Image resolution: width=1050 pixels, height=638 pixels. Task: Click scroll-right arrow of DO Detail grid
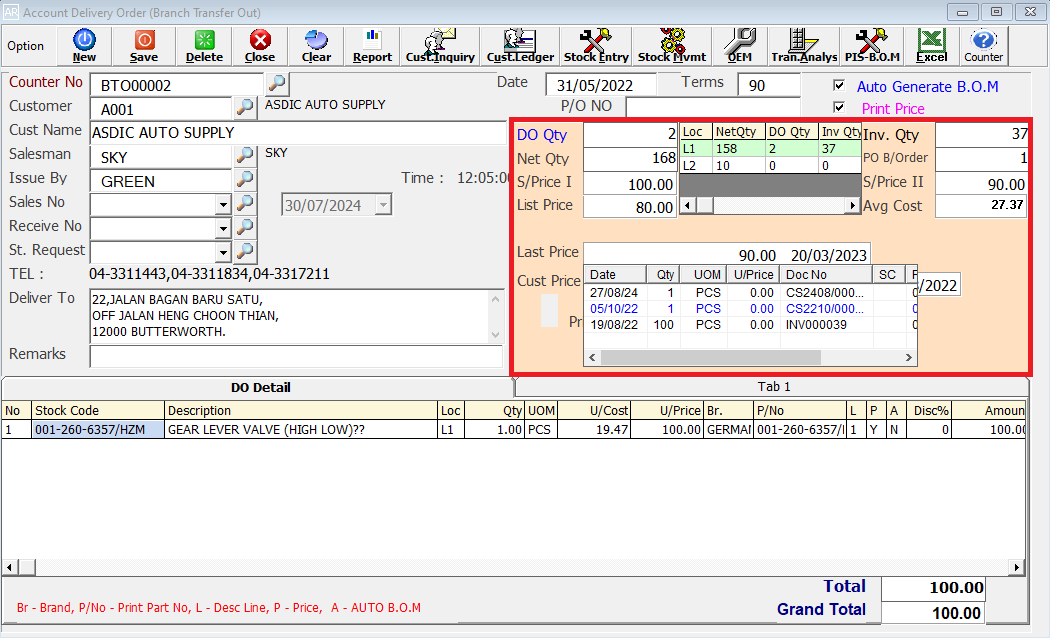(x=1017, y=568)
